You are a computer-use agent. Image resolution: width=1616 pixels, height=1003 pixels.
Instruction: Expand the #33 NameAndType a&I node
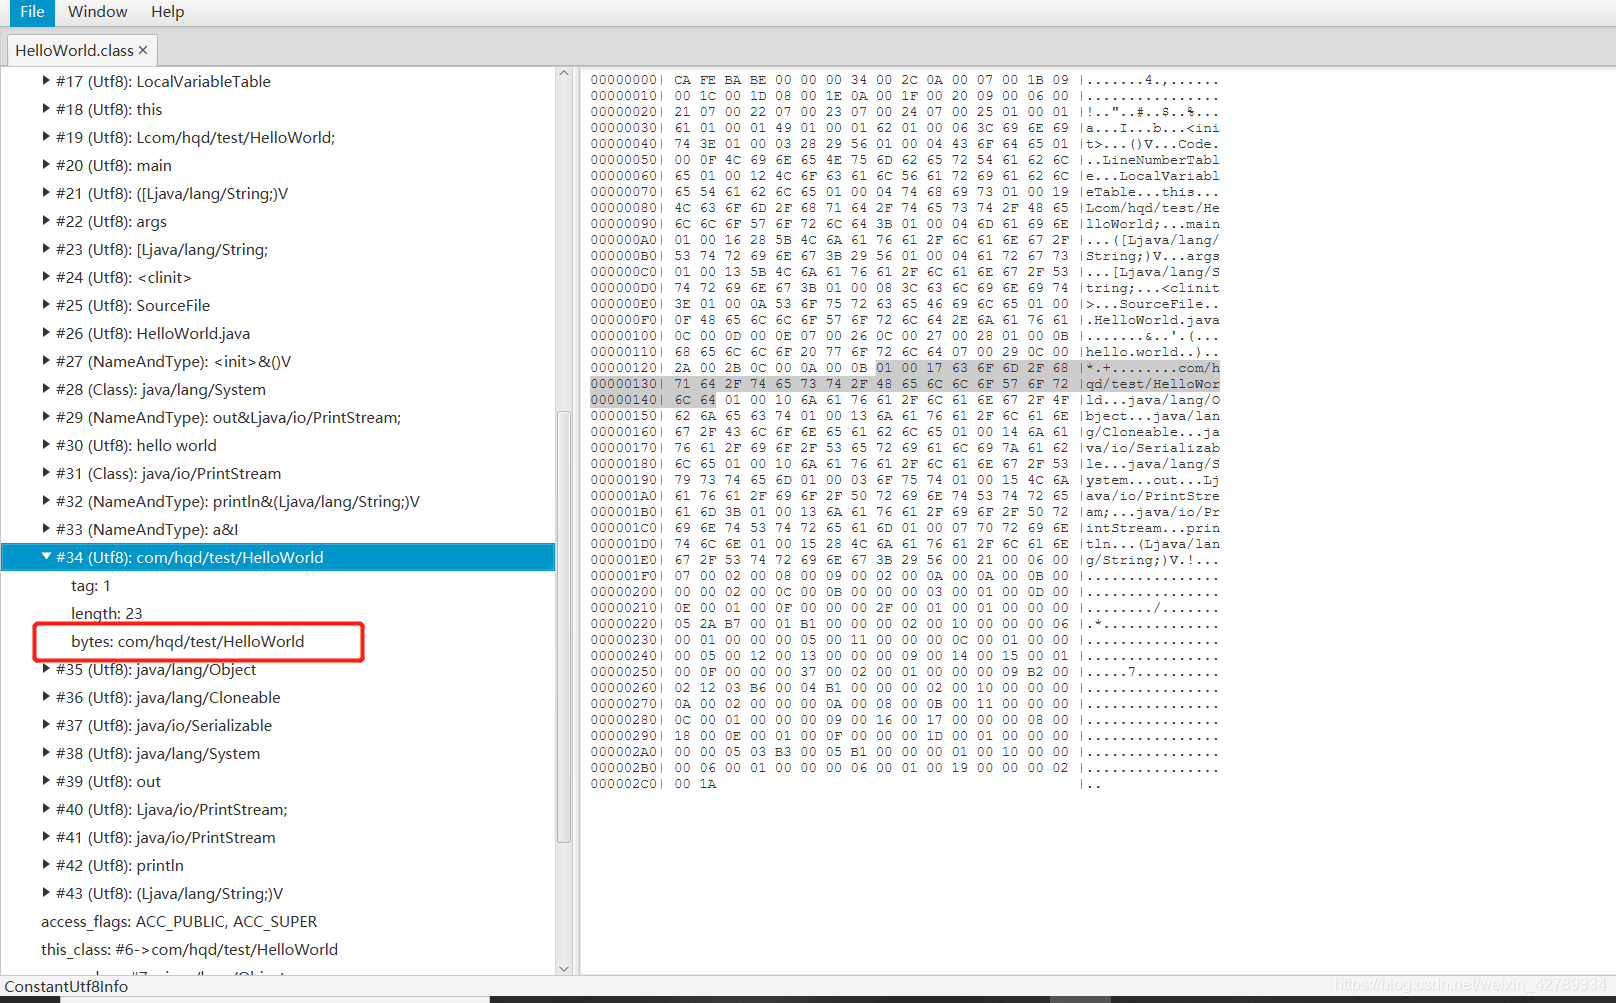(46, 529)
